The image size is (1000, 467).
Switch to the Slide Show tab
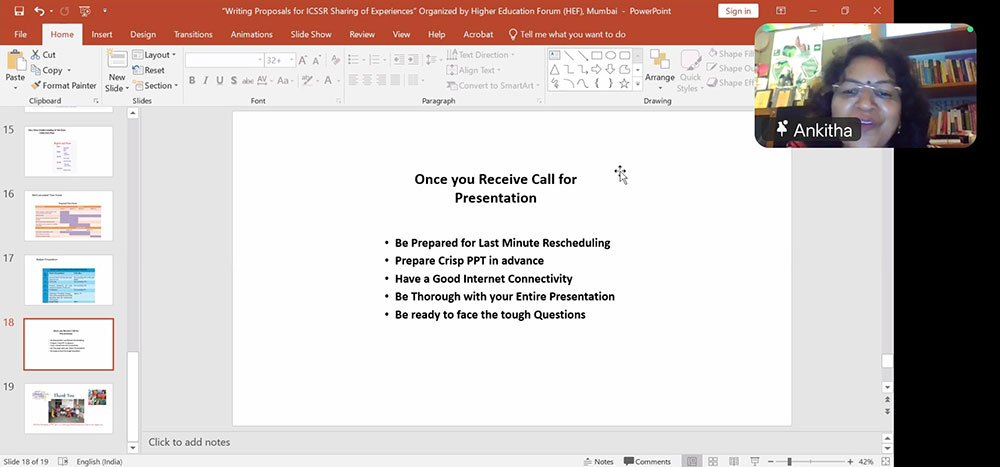click(x=311, y=34)
